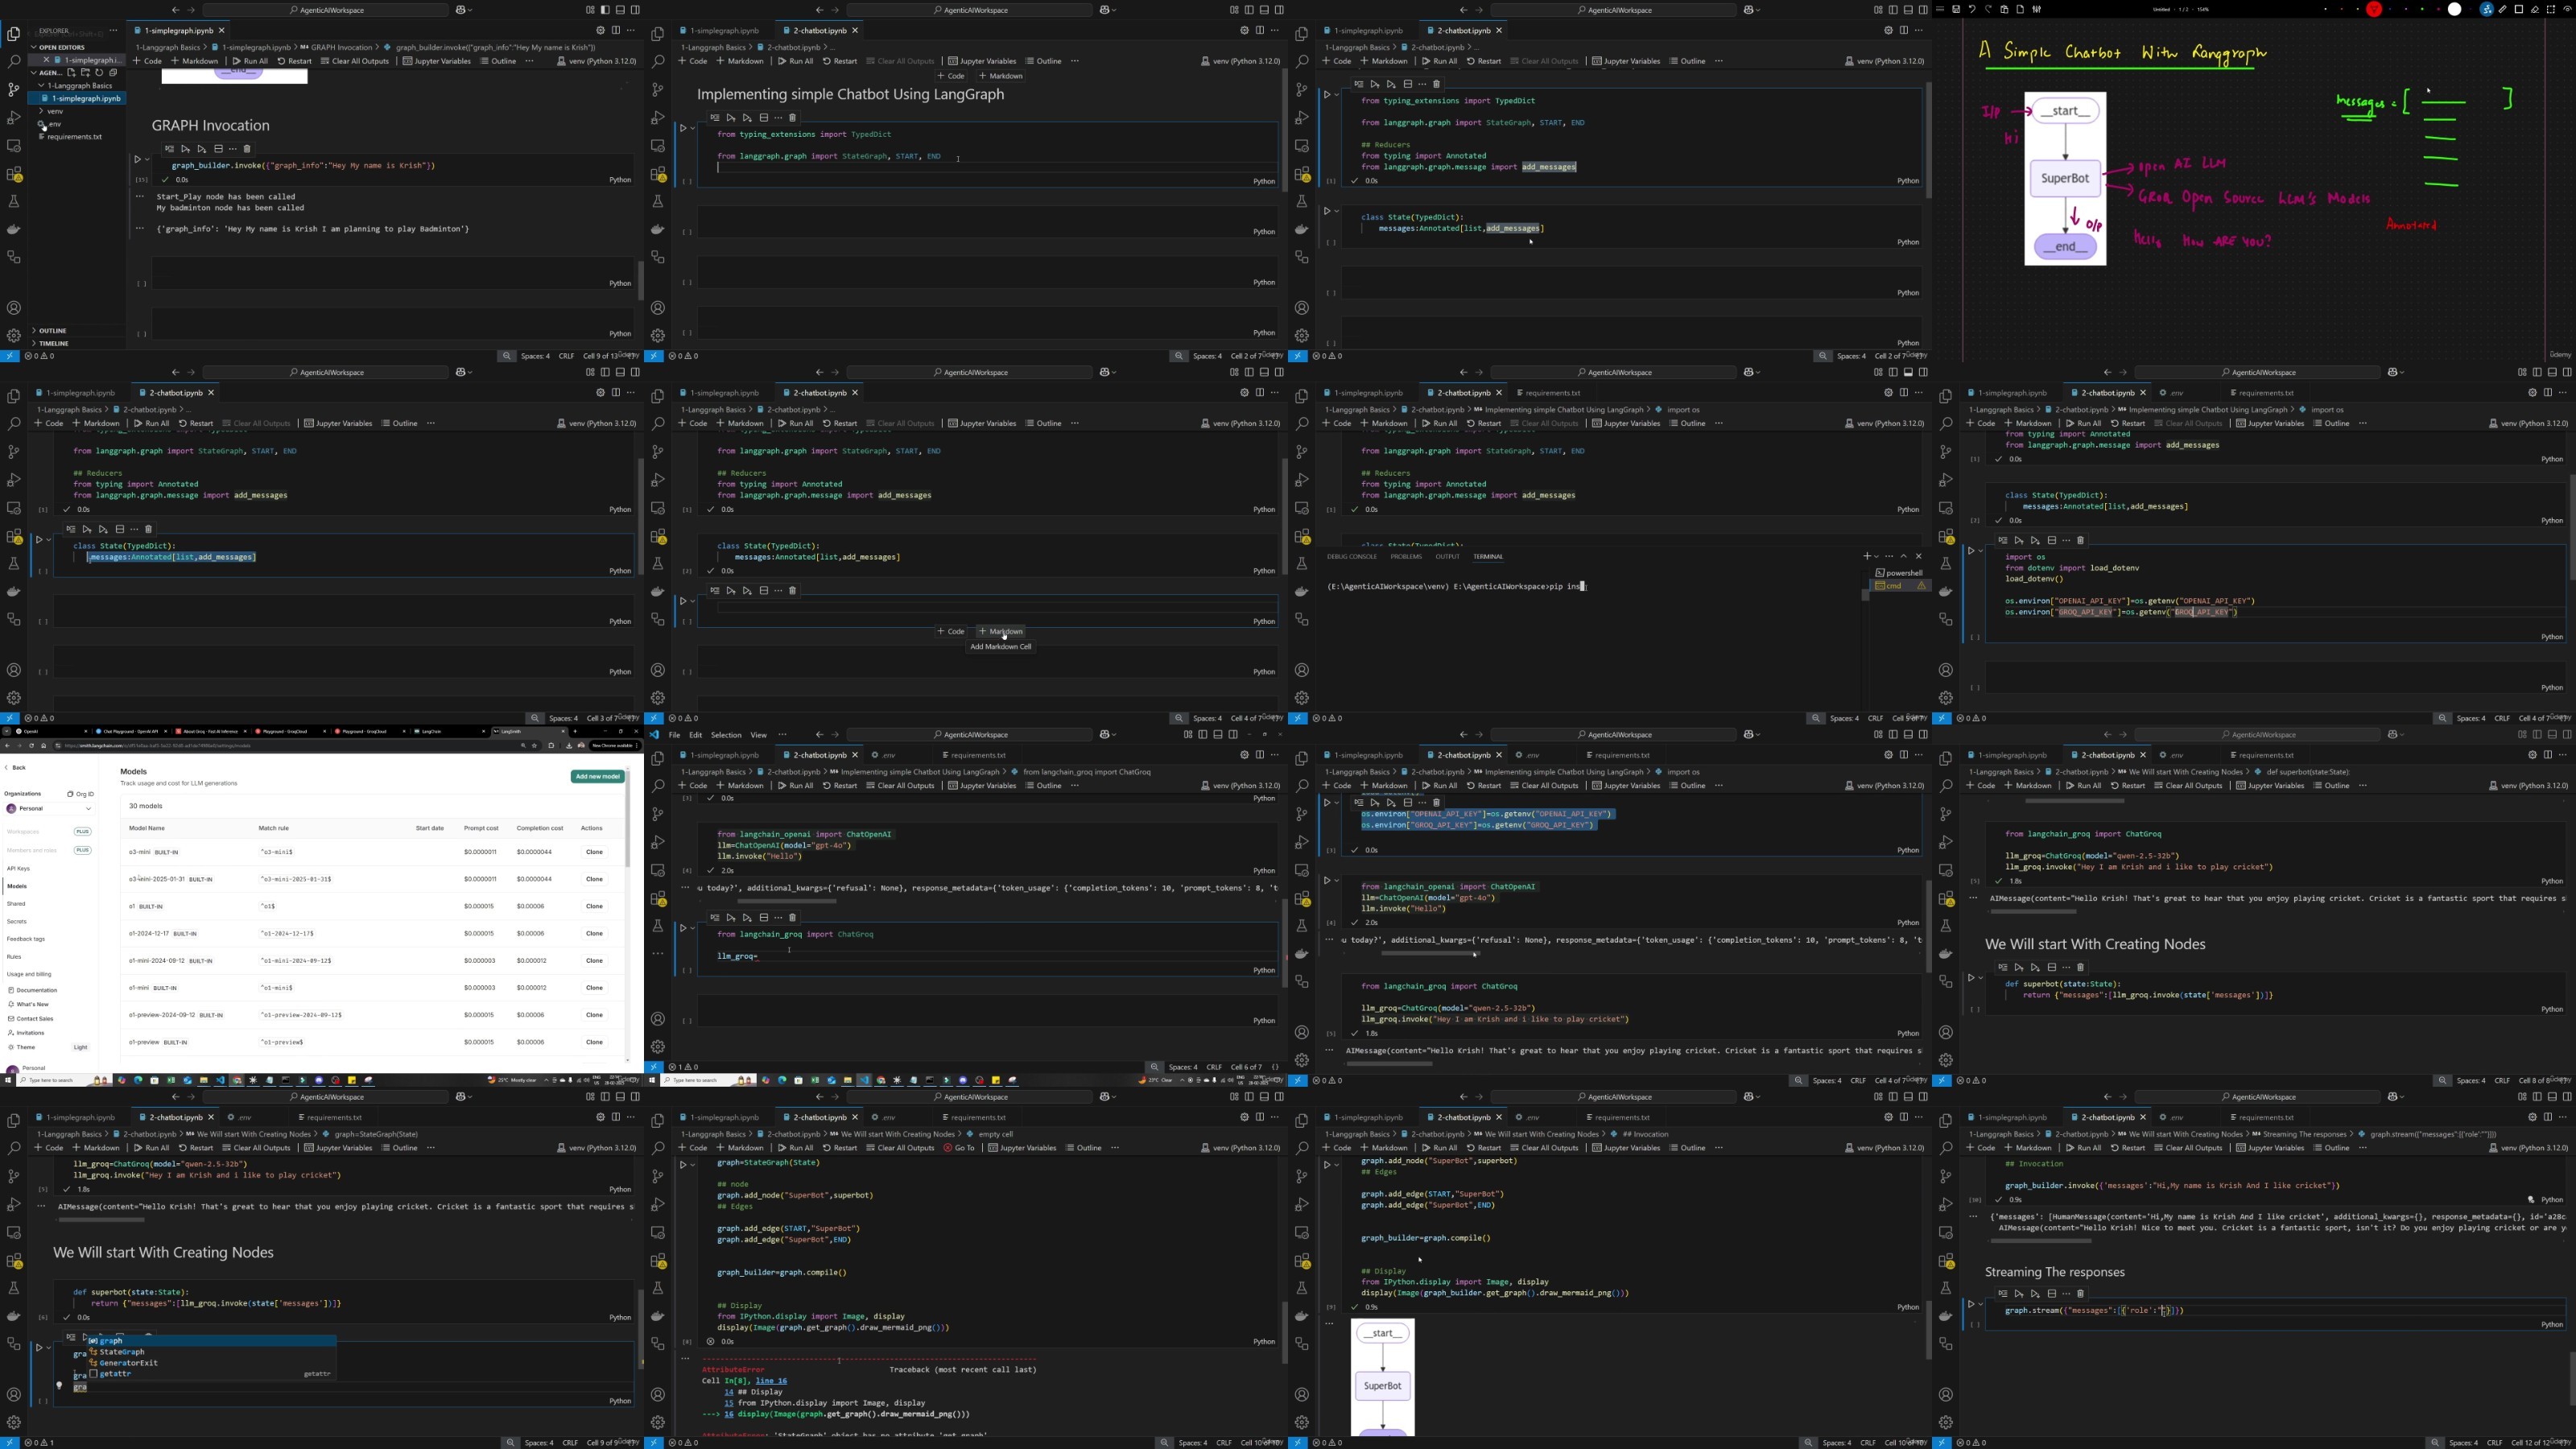Open terminal launch profile dropdown beside plus
2576x1449 pixels.
[x=1876, y=556]
